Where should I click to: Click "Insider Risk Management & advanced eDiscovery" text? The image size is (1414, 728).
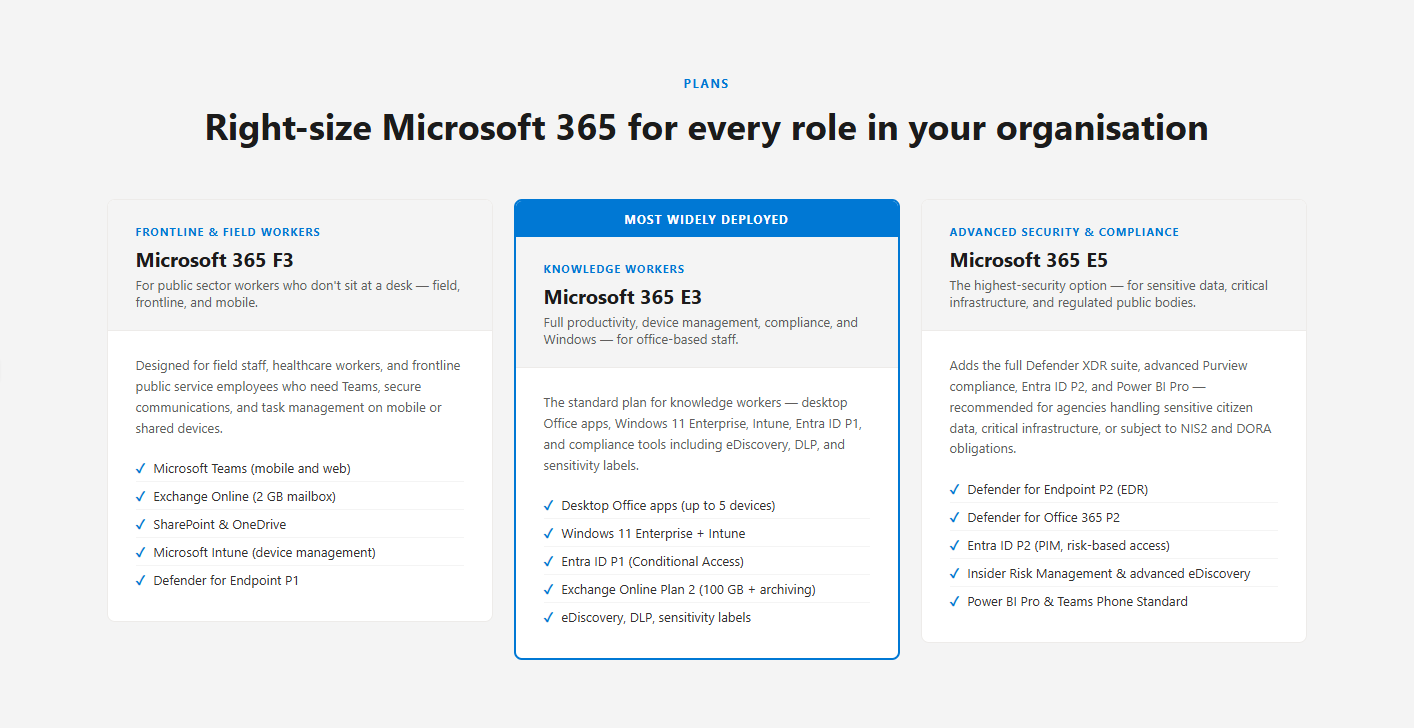click(1109, 573)
